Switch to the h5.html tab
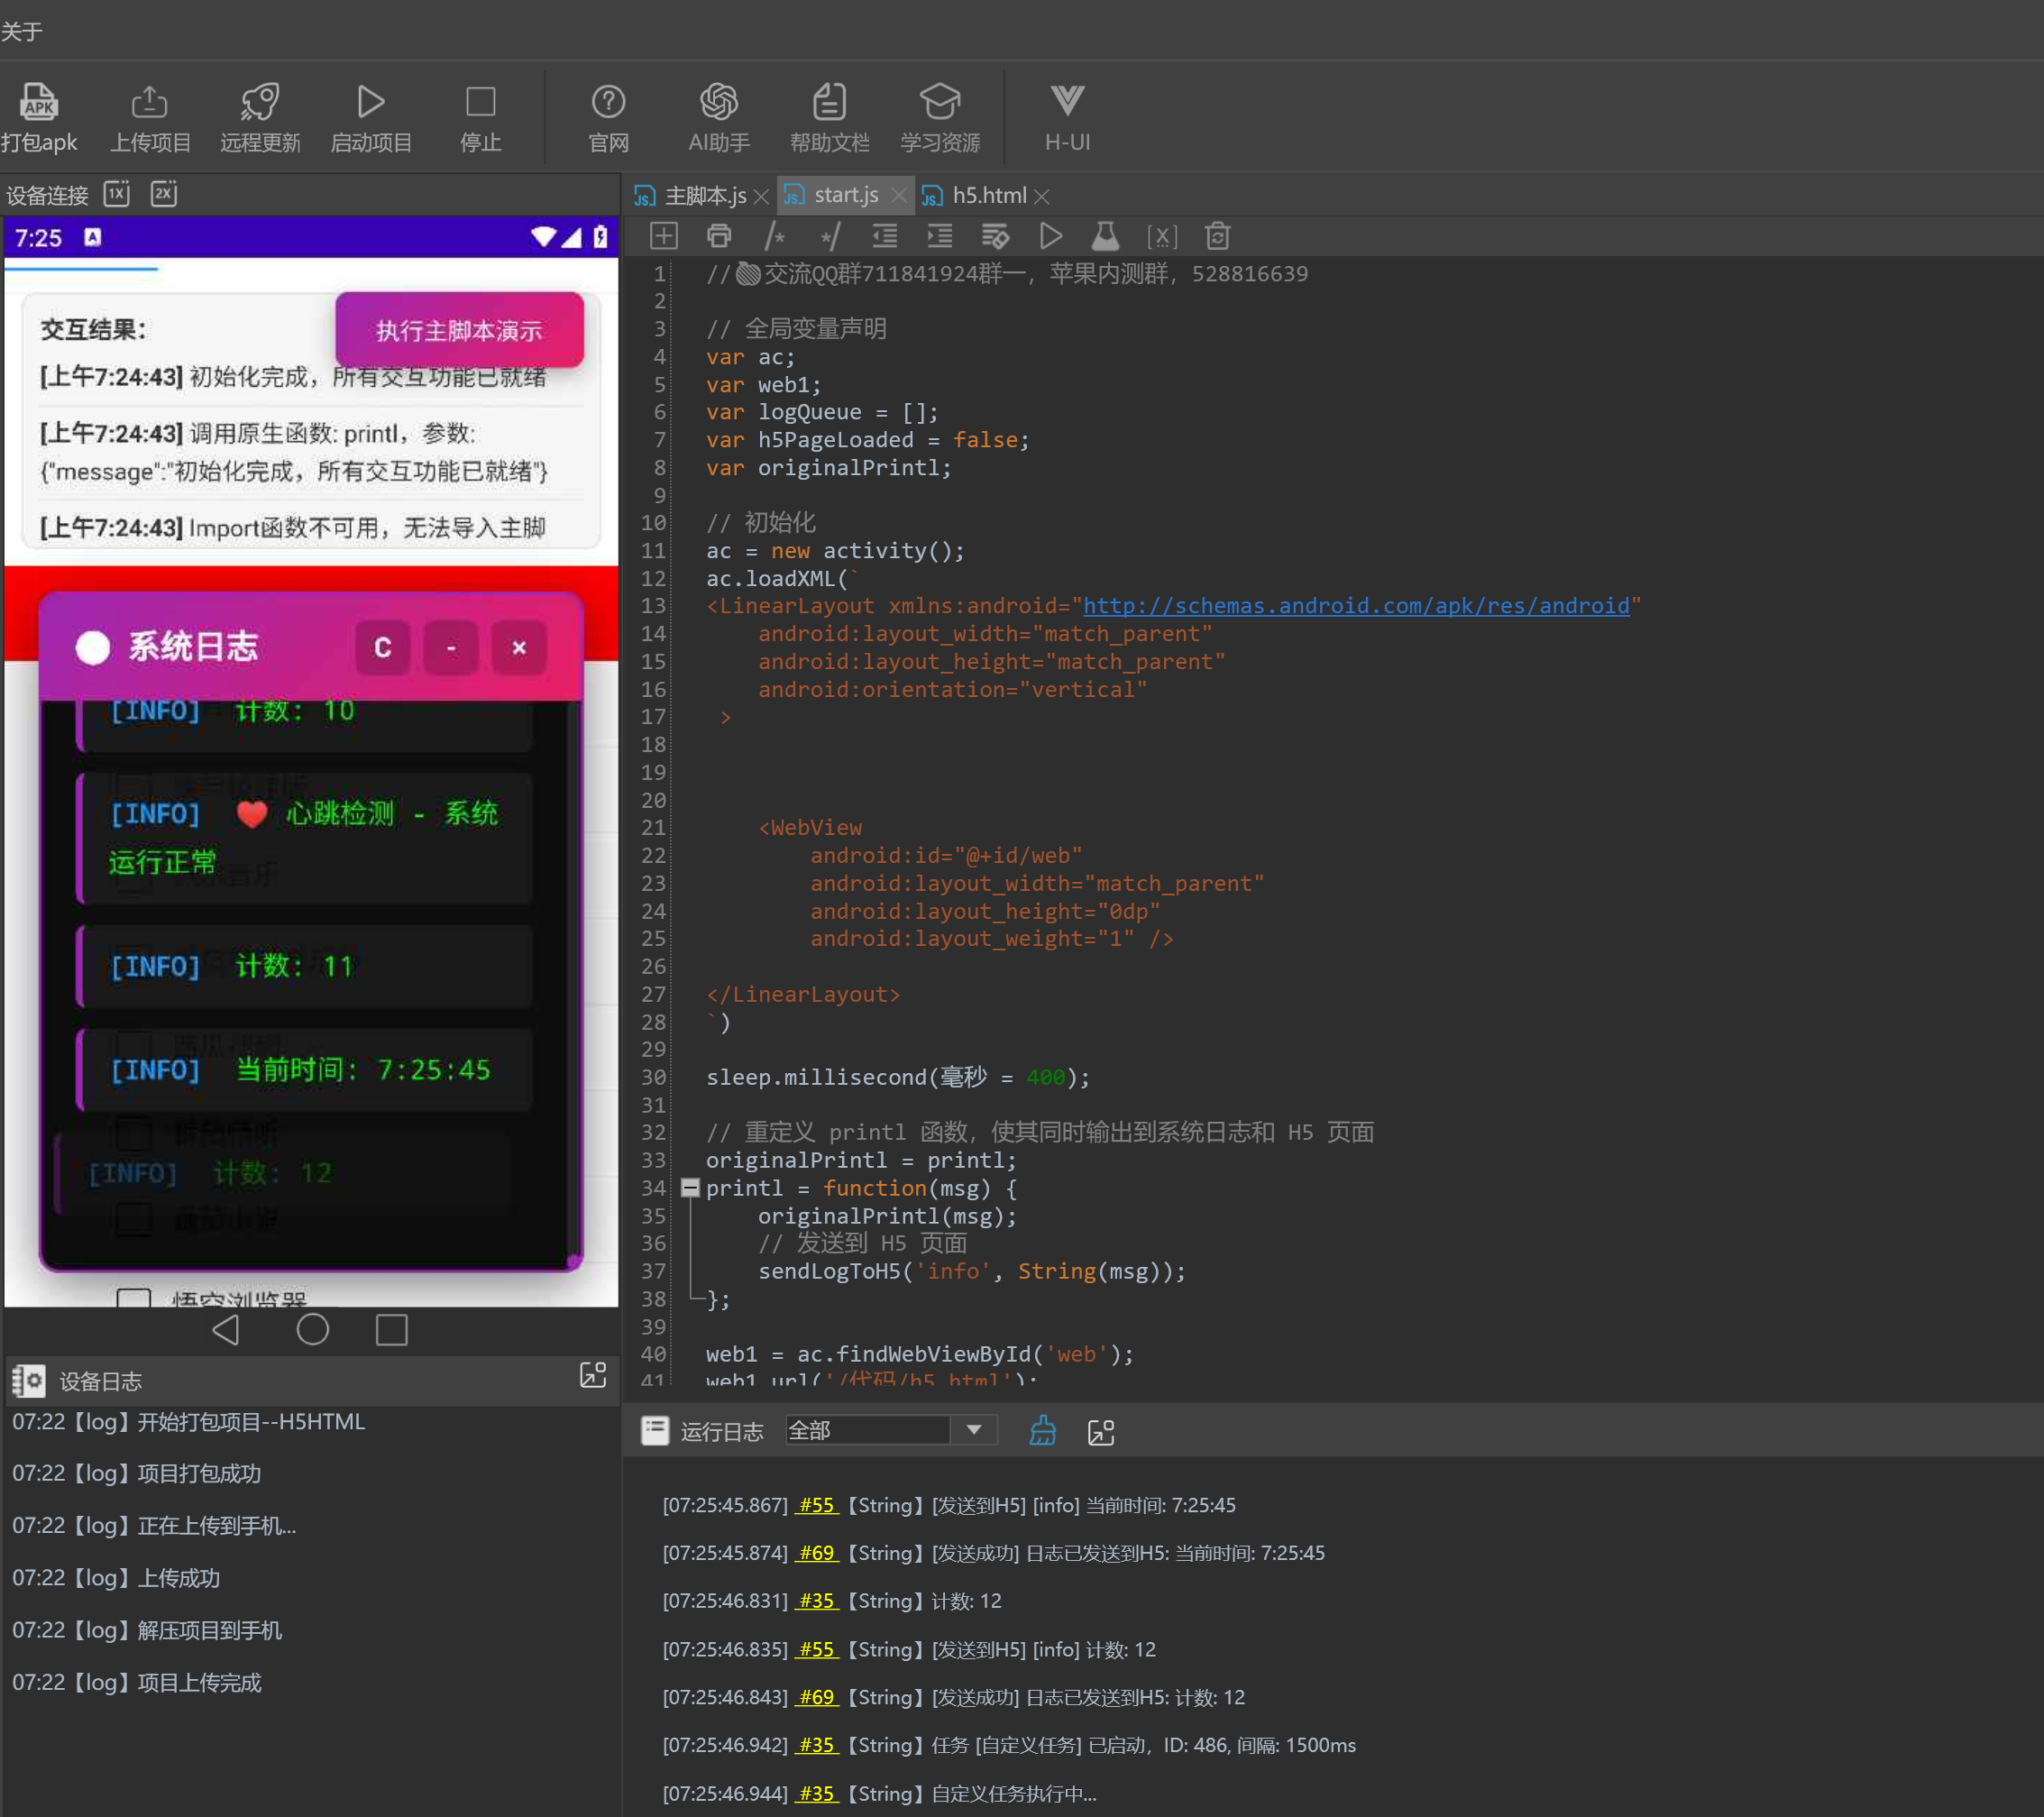 (x=988, y=196)
